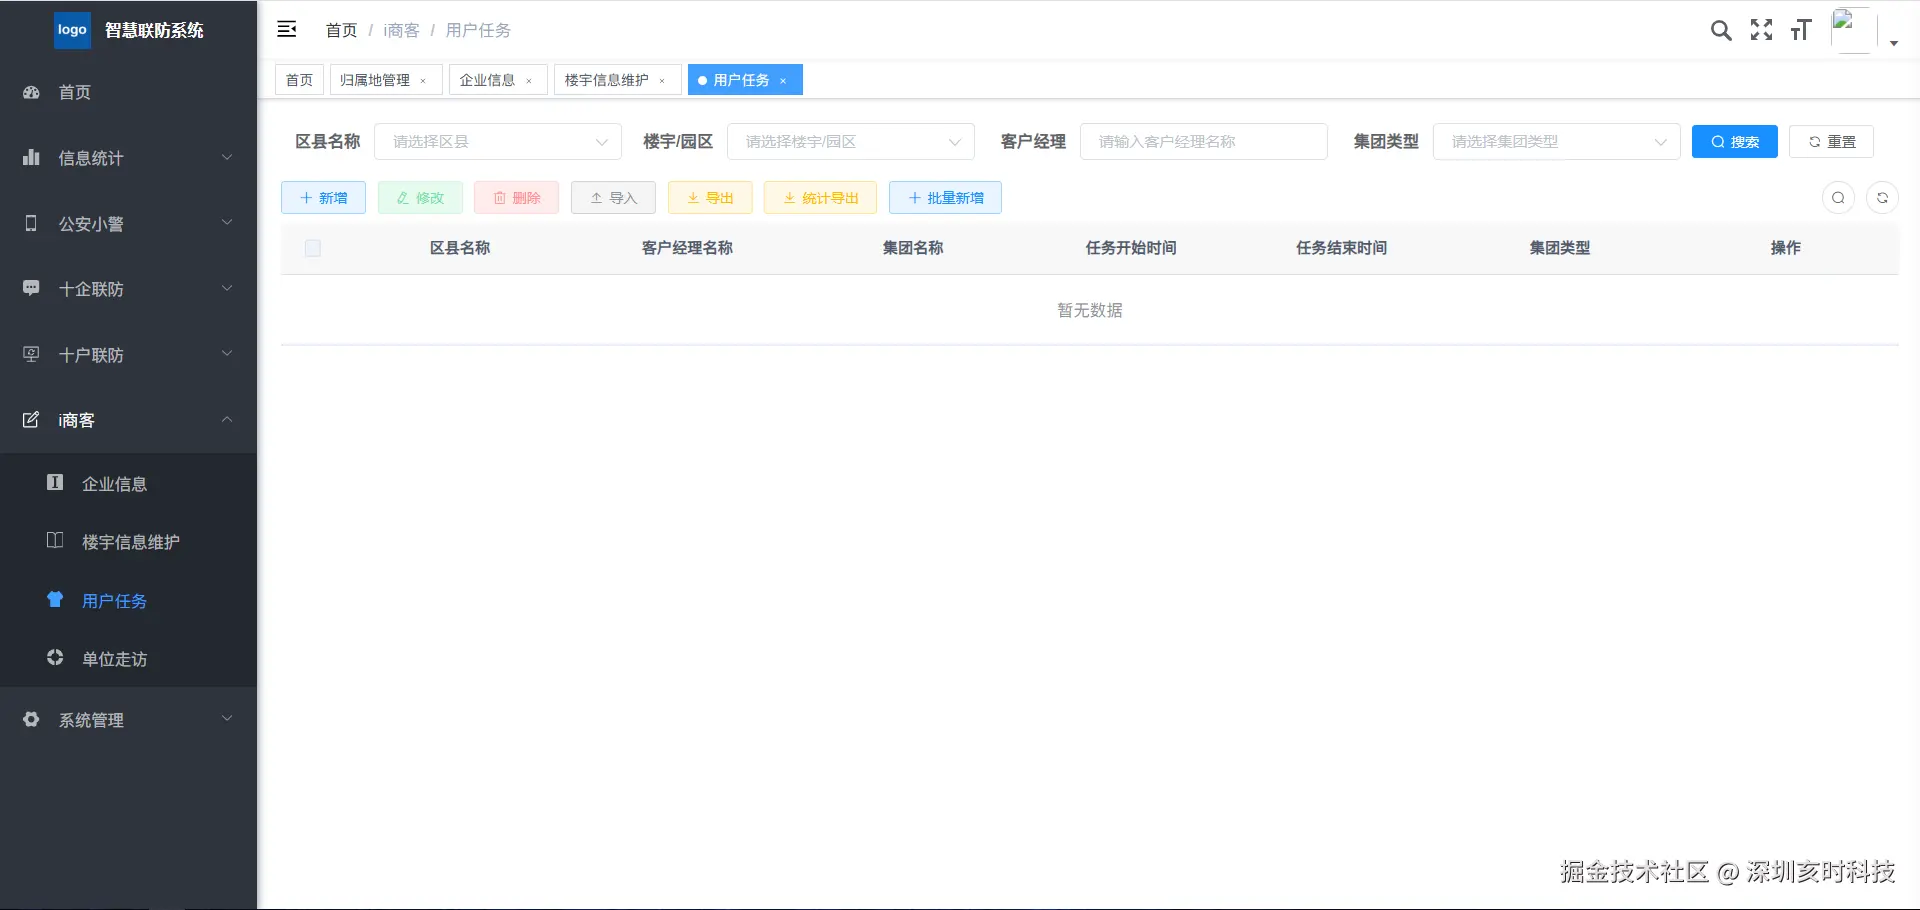The width and height of the screenshot is (1920, 910).
Task: Click the icon beside 企业信息 submenu
Action: (55, 483)
